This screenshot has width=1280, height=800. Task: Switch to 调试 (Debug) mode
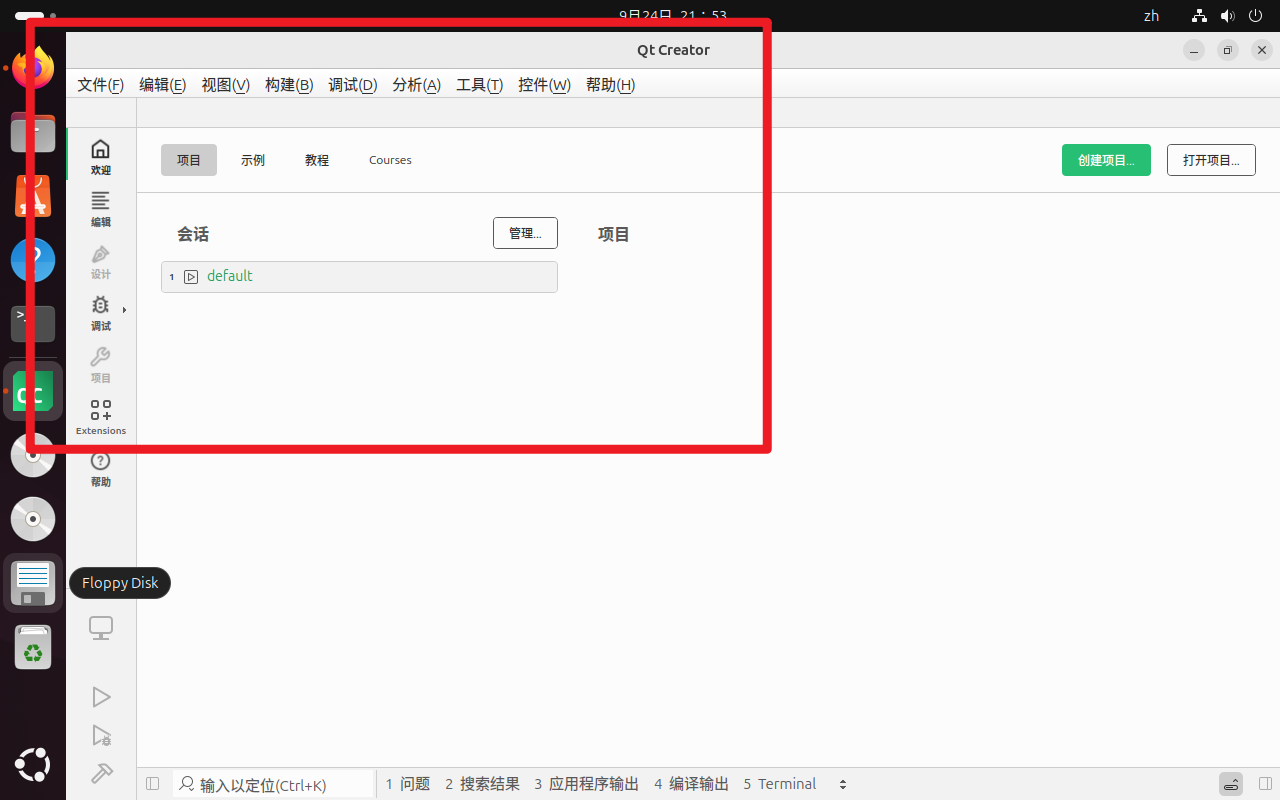[x=101, y=313]
